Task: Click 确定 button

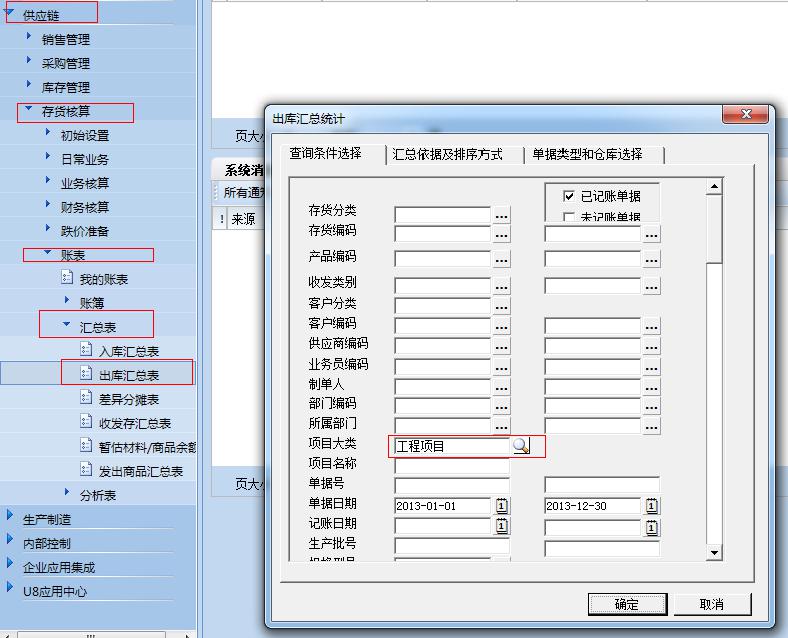Action: 627,604
